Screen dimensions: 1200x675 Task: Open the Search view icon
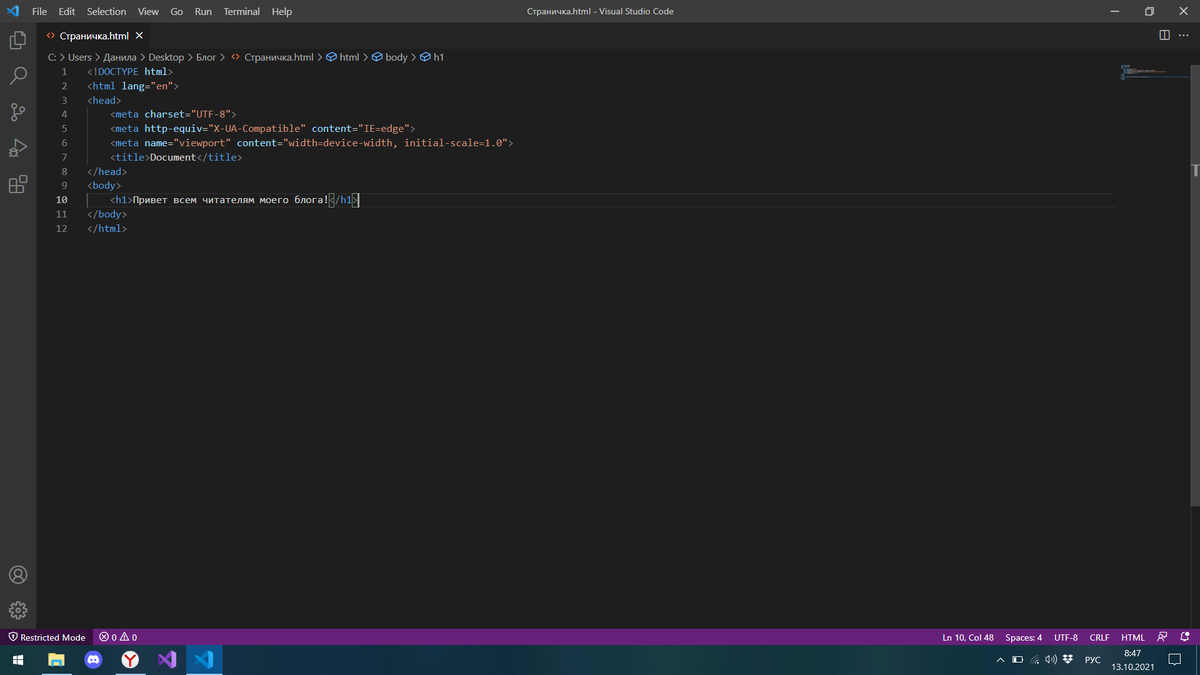(x=18, y=76)
